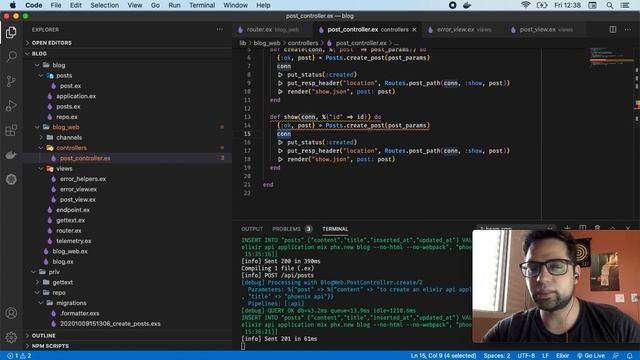This screenshot has width=640, height=360.
Task: Open endpoint.ex in explorer
Action: pos(73,210)
